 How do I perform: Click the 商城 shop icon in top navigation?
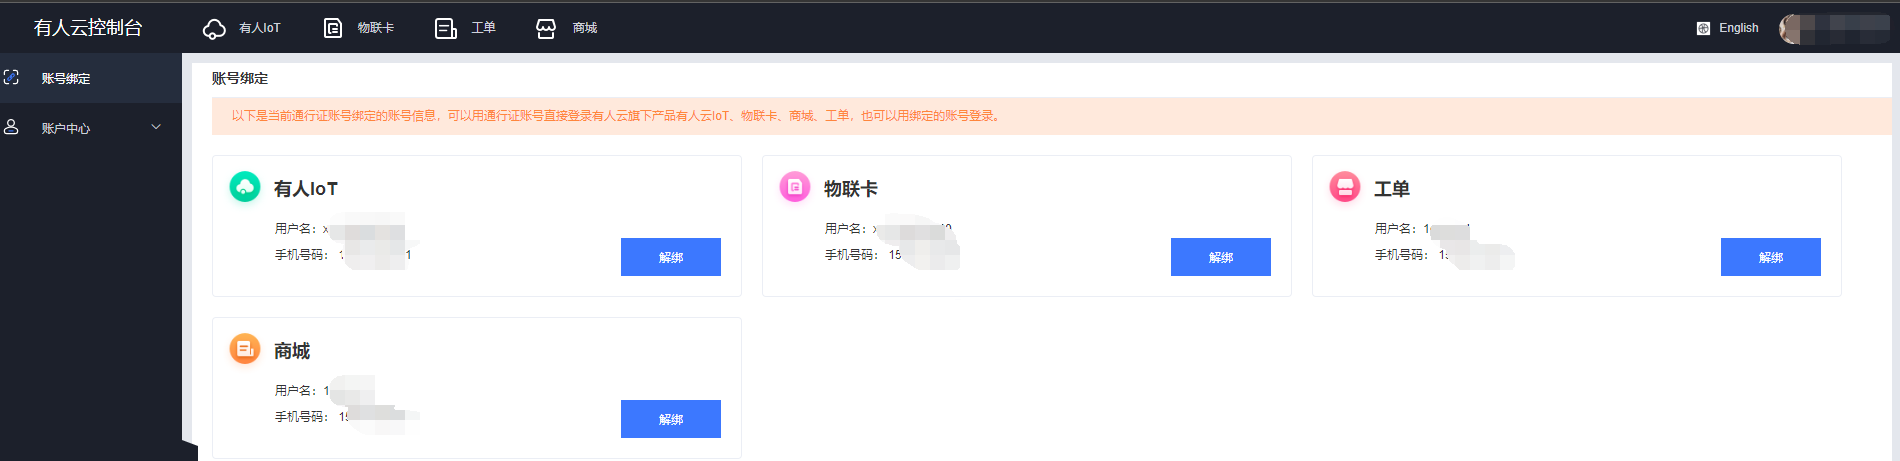coord(546,29)
